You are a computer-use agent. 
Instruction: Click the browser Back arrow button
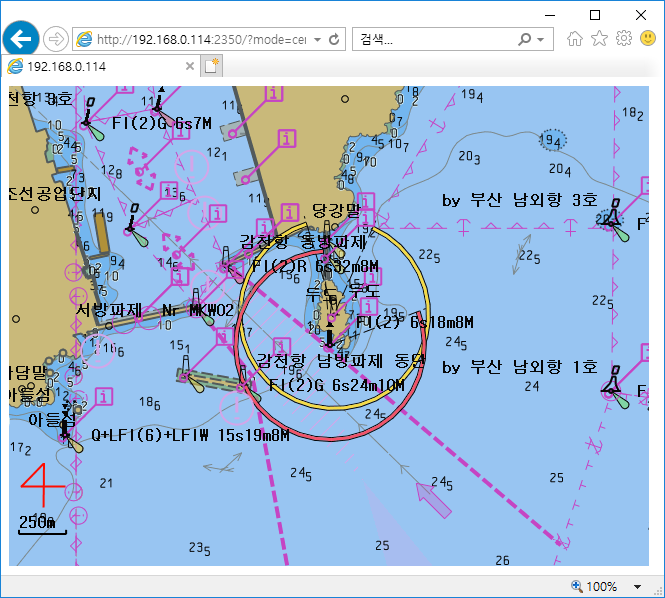point(21,39)
